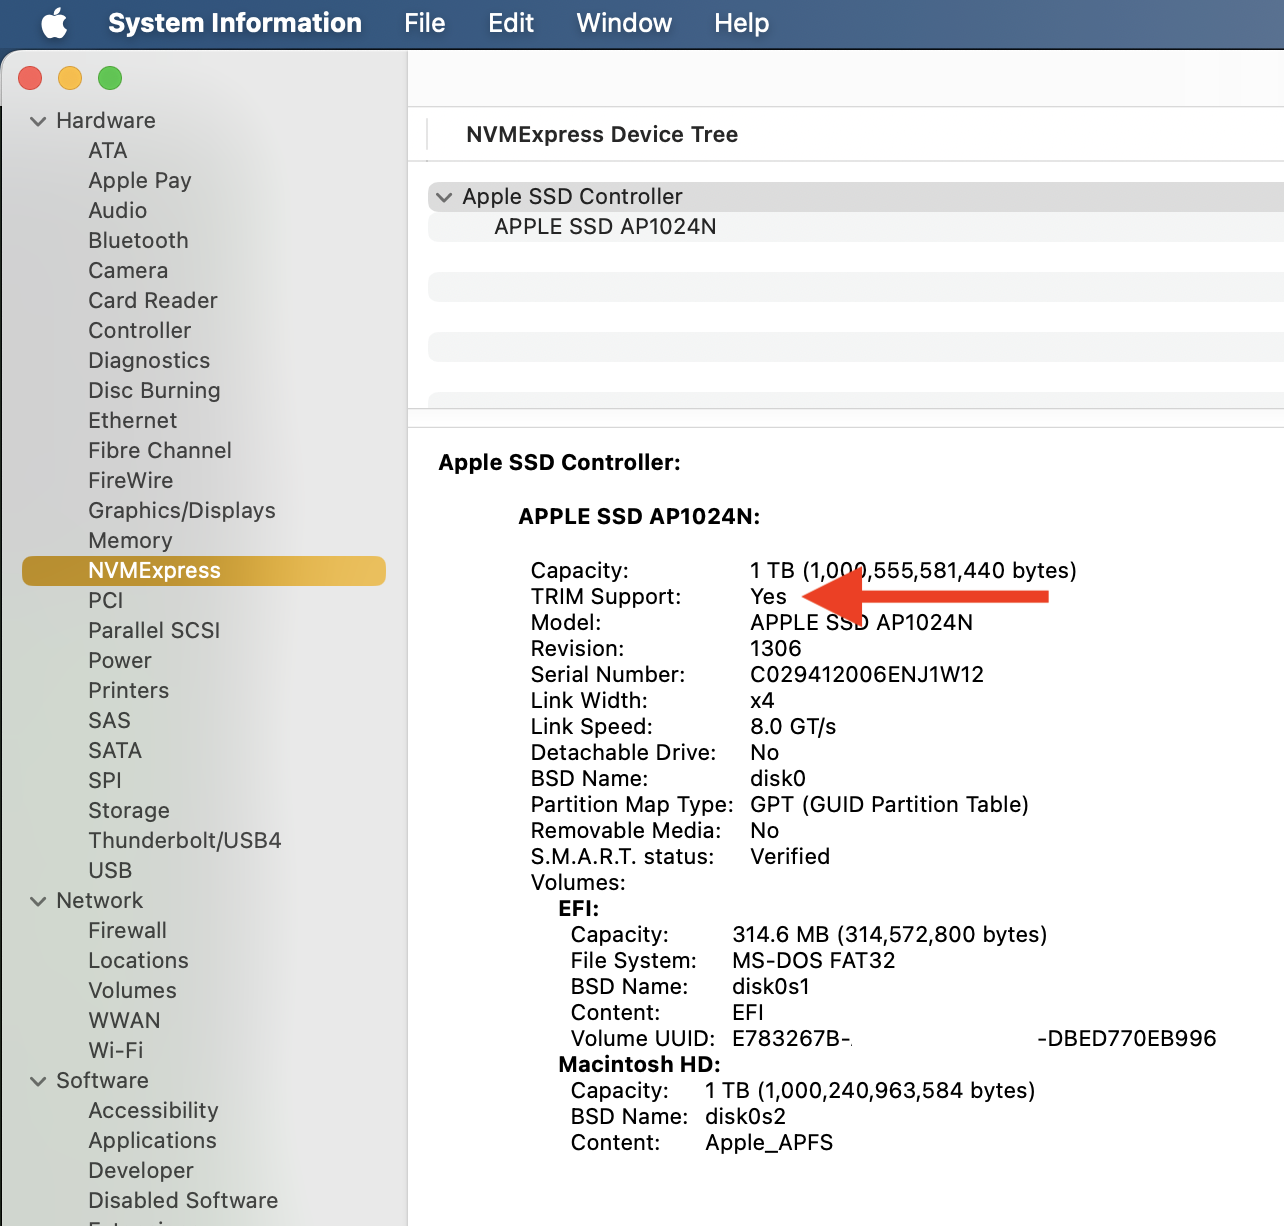
Task: Click the Partition Map Type GPT value
Action: [x=889, y=805]
